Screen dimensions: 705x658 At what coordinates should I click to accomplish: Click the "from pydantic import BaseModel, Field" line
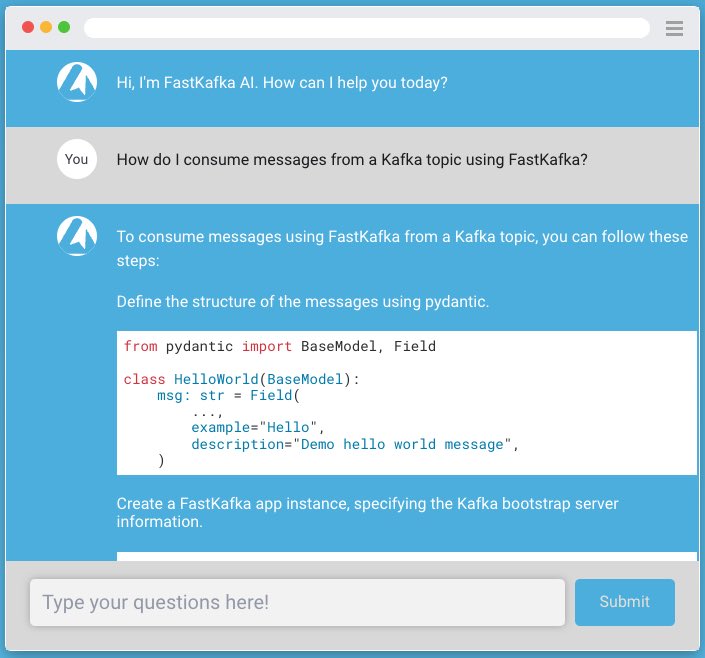(x=280, y=346)
